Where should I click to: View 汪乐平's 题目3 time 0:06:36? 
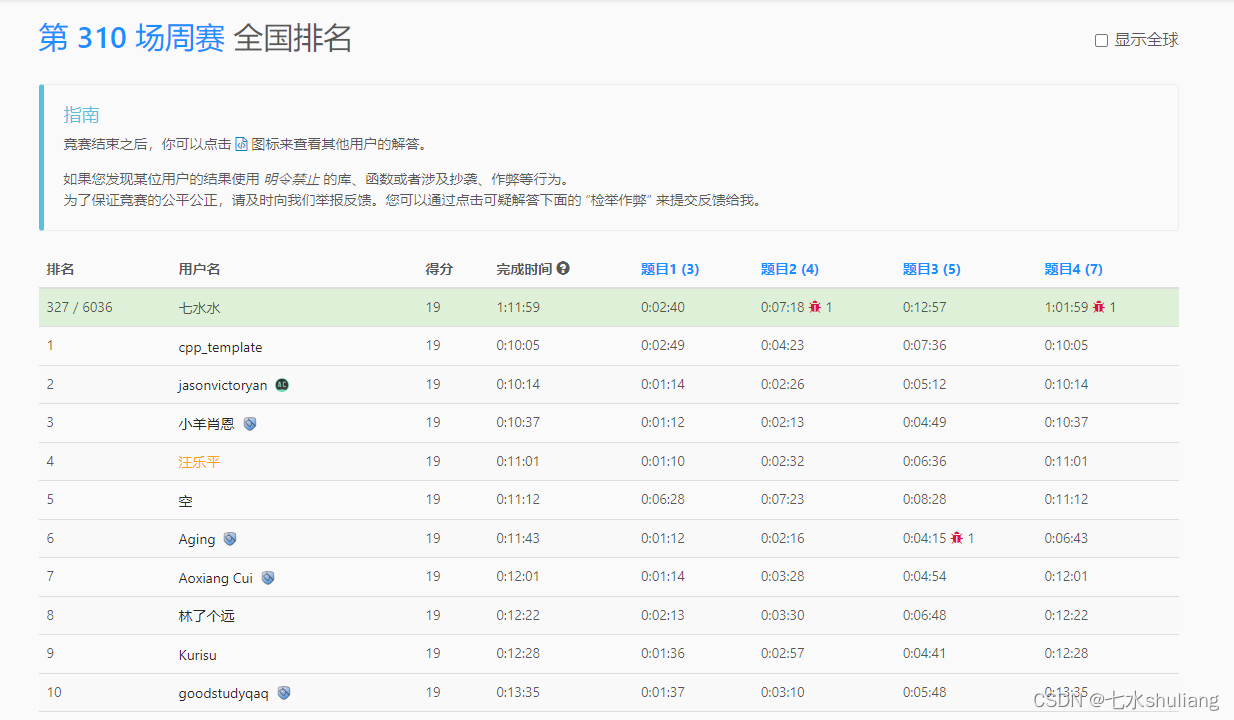(x=925, y=461)
